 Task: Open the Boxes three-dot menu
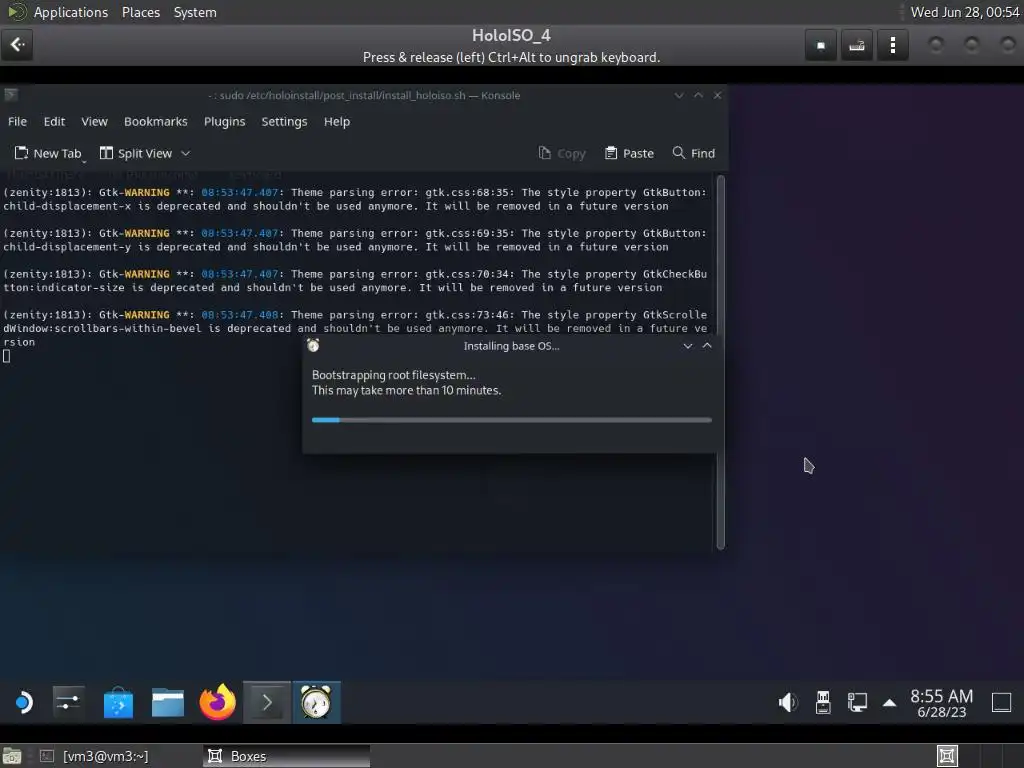[893, 45]
